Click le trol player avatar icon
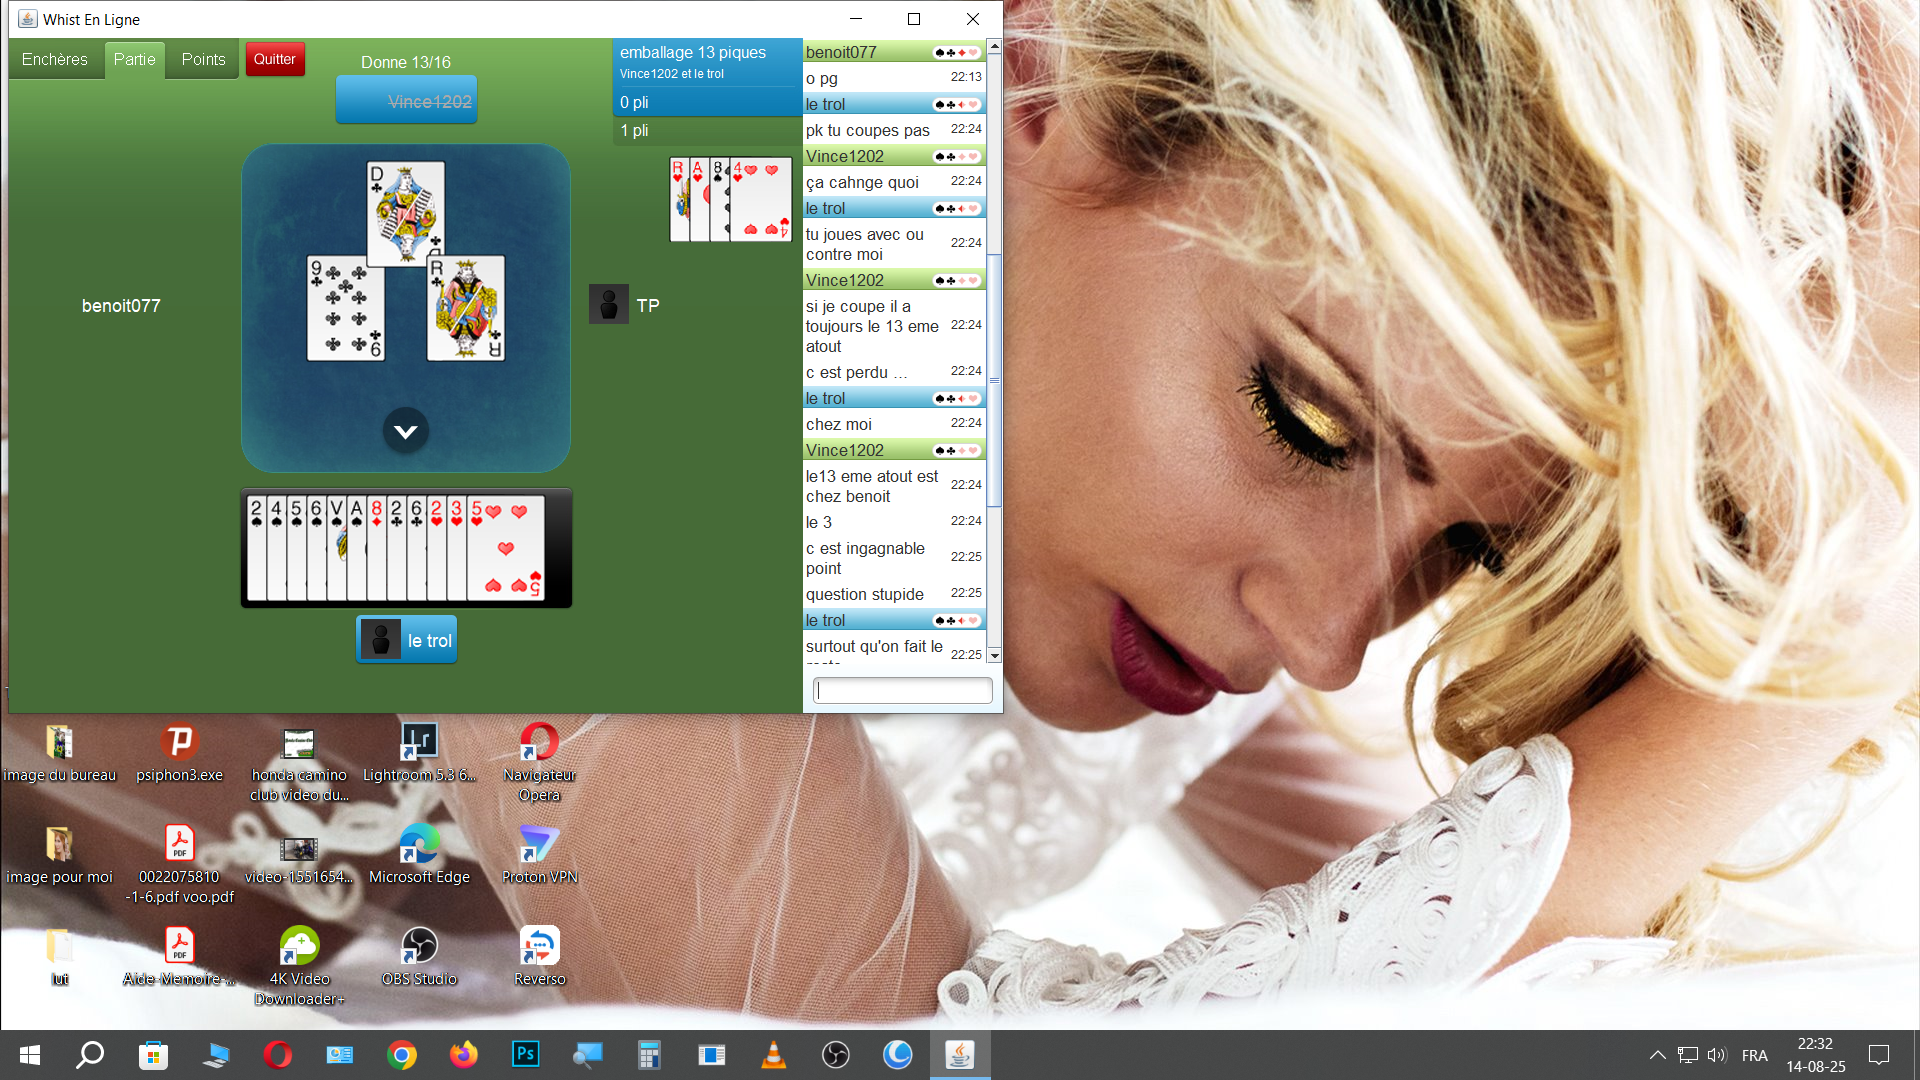Viewport: 1920px width, 1080px height. tap(380, 640)
